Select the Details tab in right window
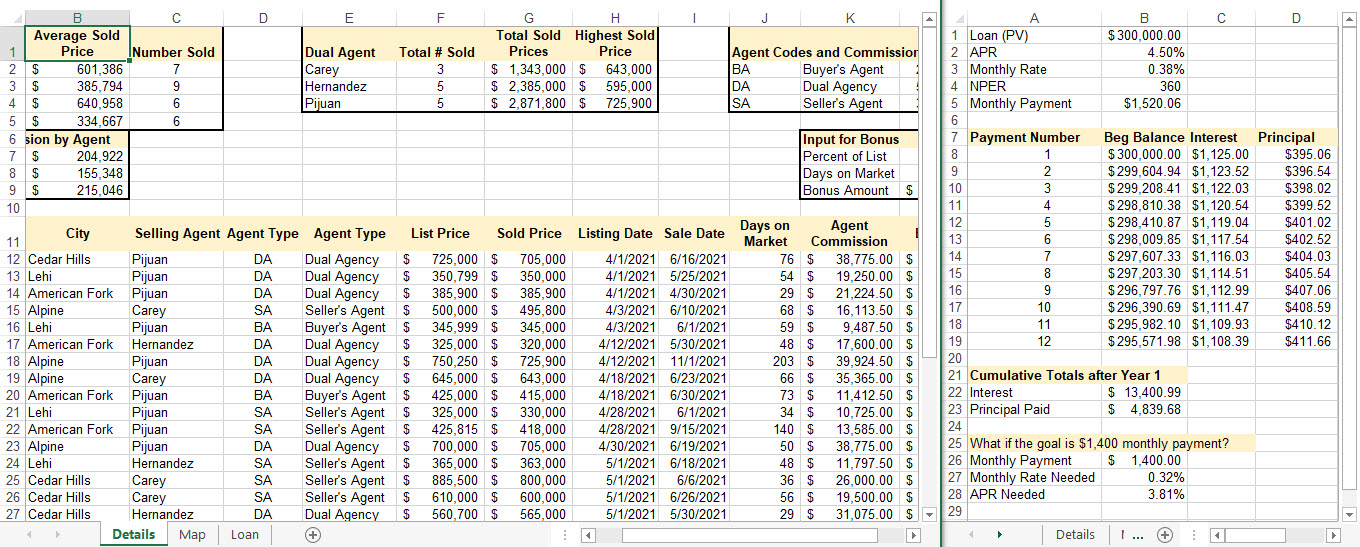The image size is (1360, 547). coord(1075,535)
